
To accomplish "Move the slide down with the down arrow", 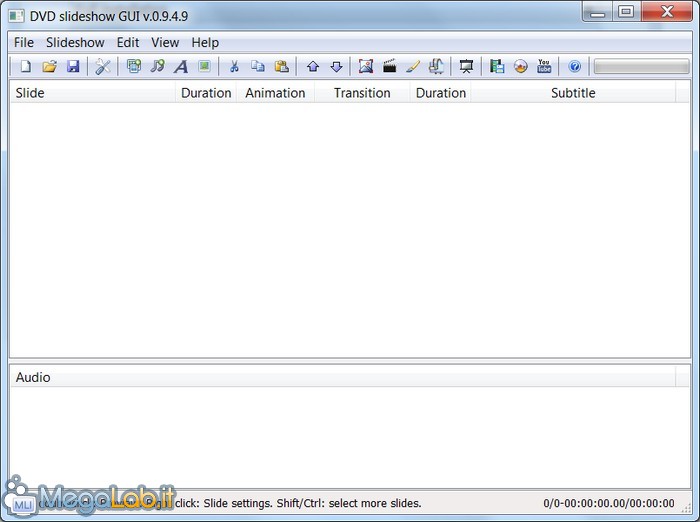I will click(x=337, y=67).
